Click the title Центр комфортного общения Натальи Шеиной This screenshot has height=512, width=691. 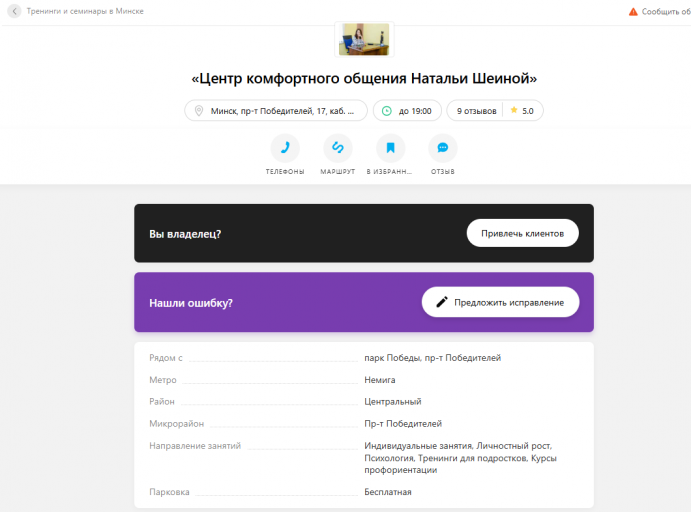tap(364, 78)
